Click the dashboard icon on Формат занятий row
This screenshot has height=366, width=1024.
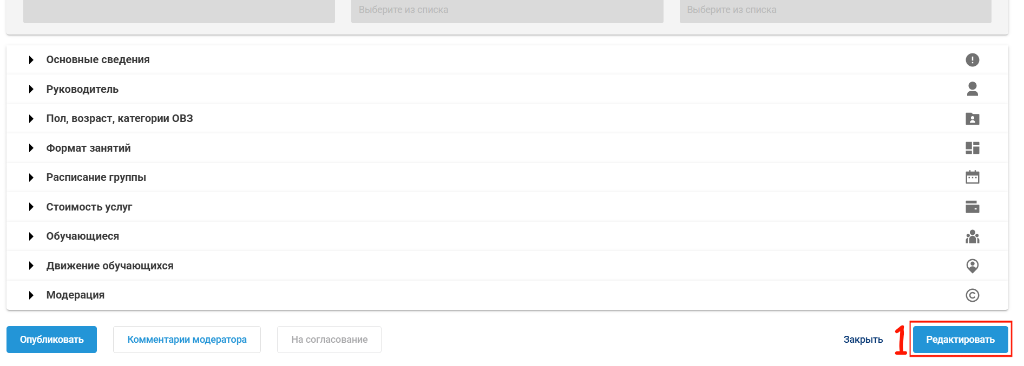[x=972, y=148]
